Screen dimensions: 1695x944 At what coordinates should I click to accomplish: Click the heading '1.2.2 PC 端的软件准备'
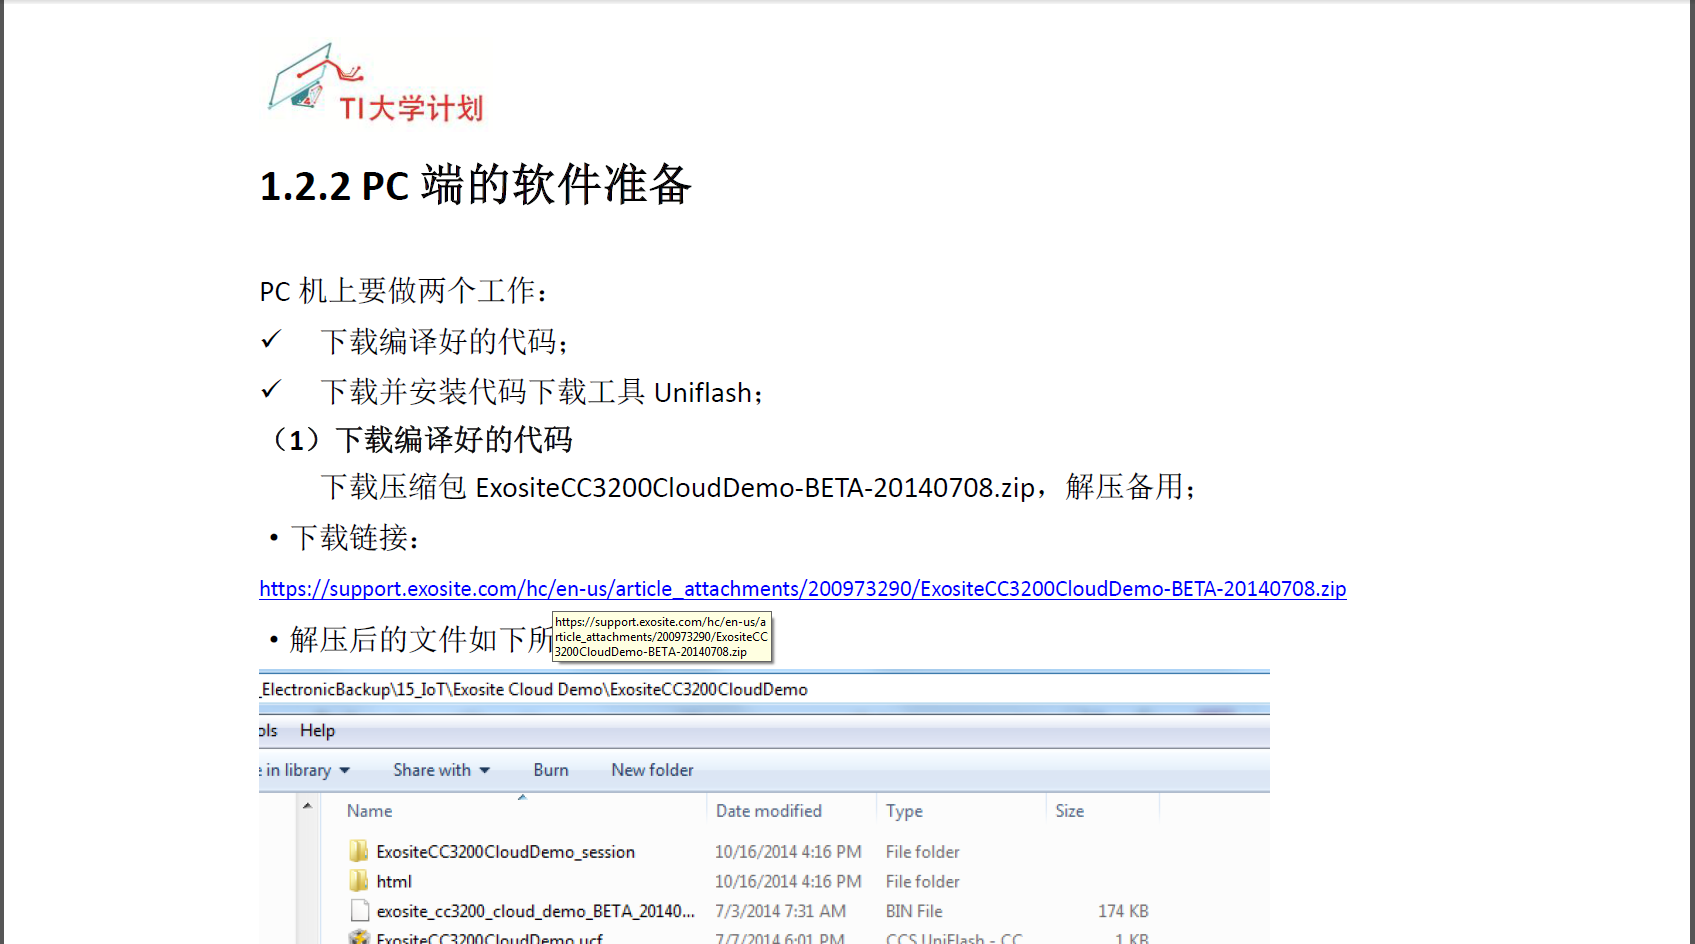(476, 185)
